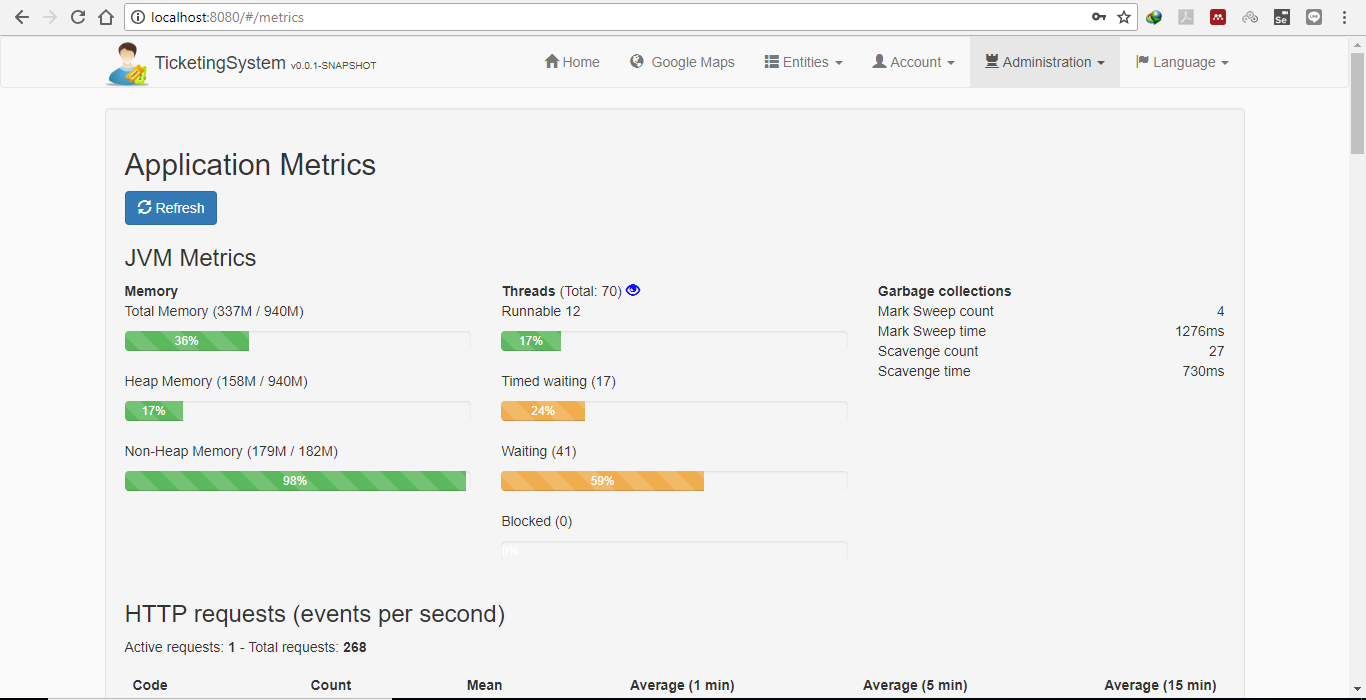Bookmark this page with the star icon

(x=1124, y=17)
